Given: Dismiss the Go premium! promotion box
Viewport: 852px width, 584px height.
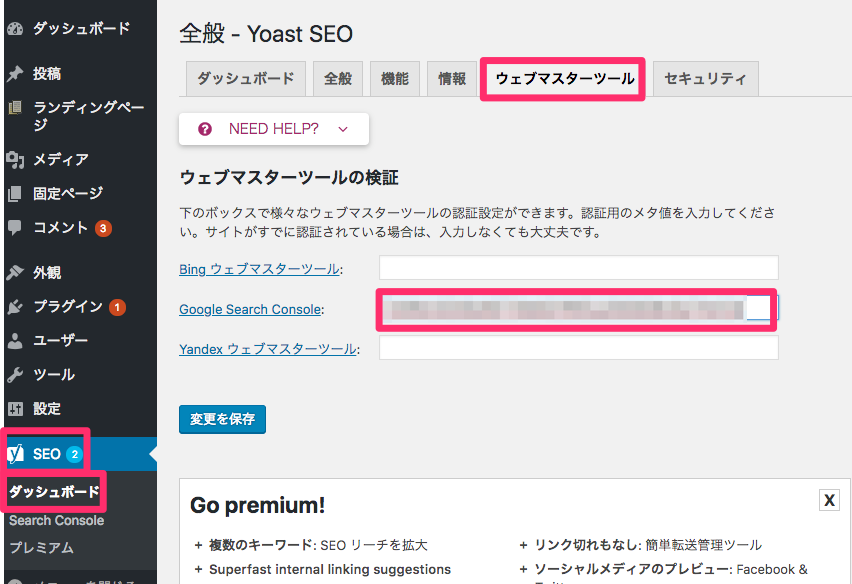Looking at the screenshot, I should point(829,500).
